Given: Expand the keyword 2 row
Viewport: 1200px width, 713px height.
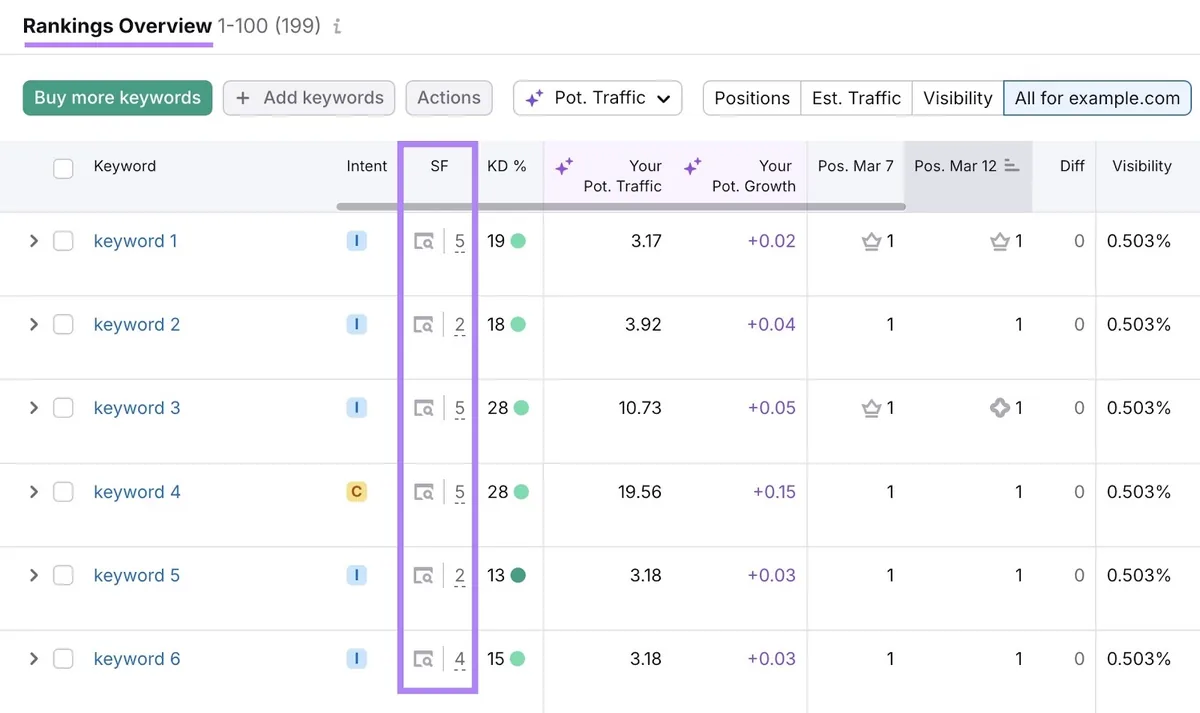Looking at the screenshot, I should pos(33,325).
